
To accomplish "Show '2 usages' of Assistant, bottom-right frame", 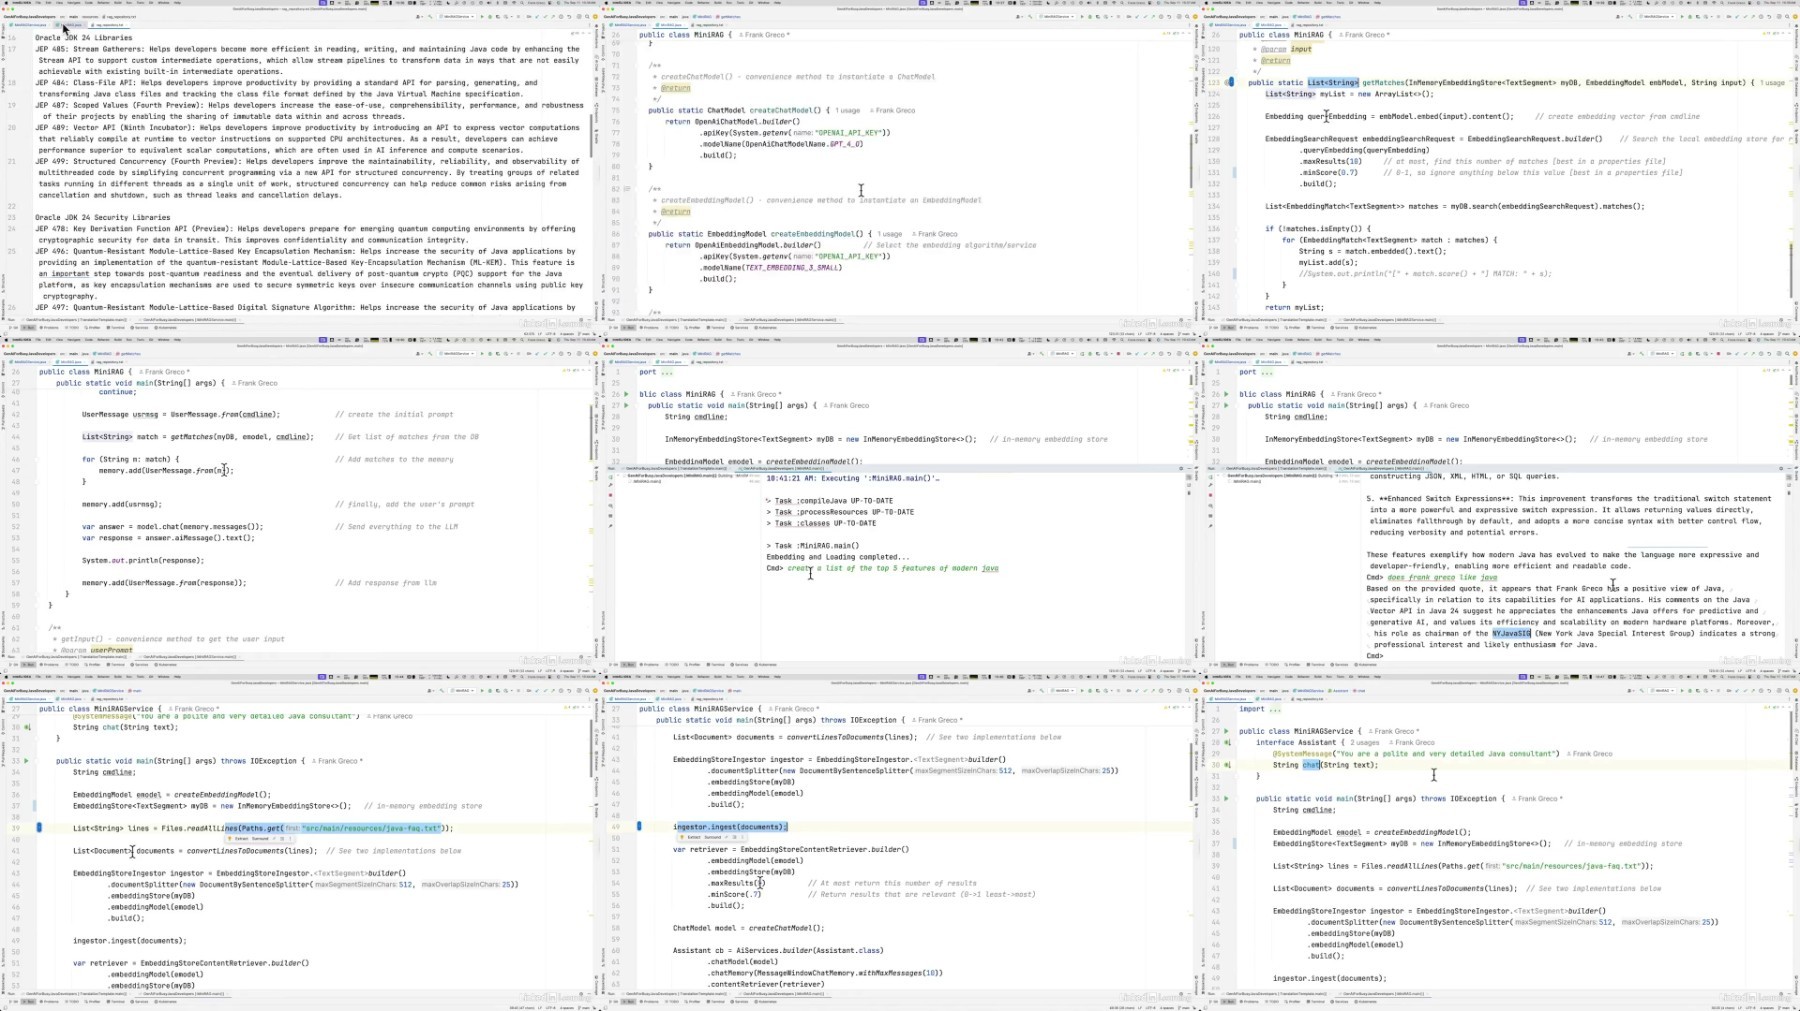I will click(1364, 743).
